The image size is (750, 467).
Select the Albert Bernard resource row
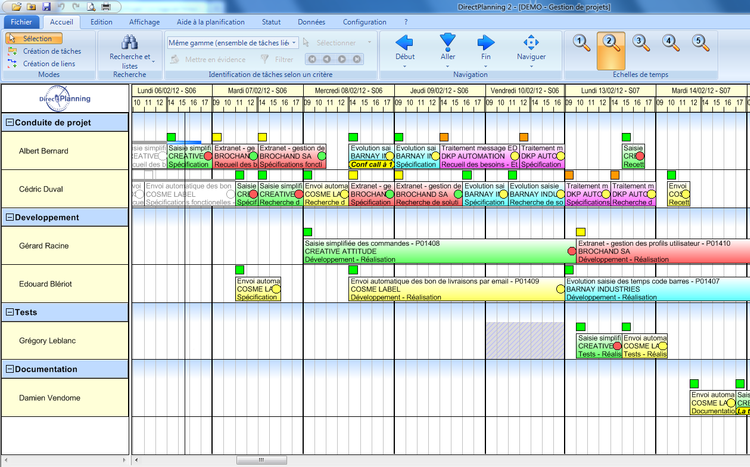coord(65,151)
